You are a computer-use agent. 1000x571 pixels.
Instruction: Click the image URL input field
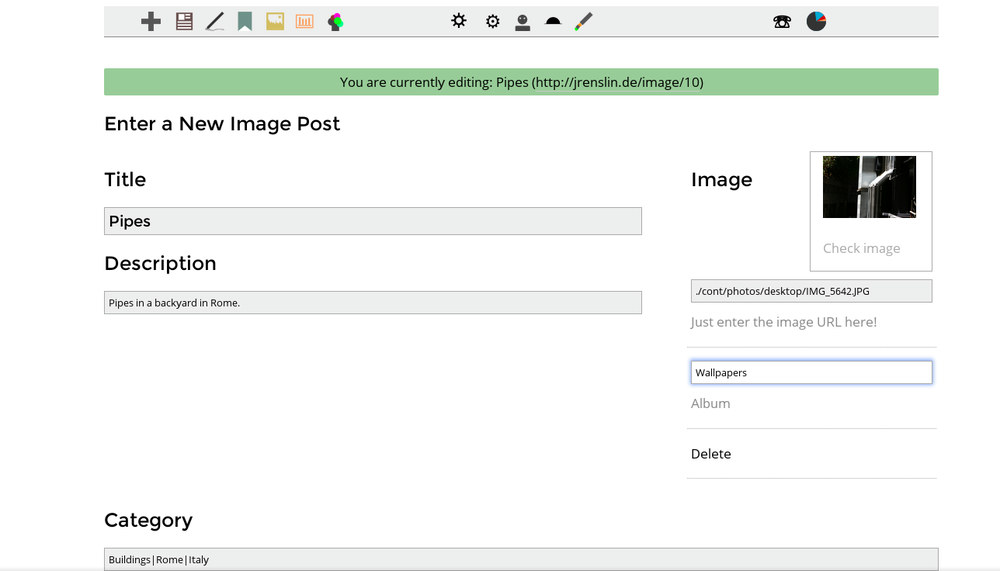point(811,291)
